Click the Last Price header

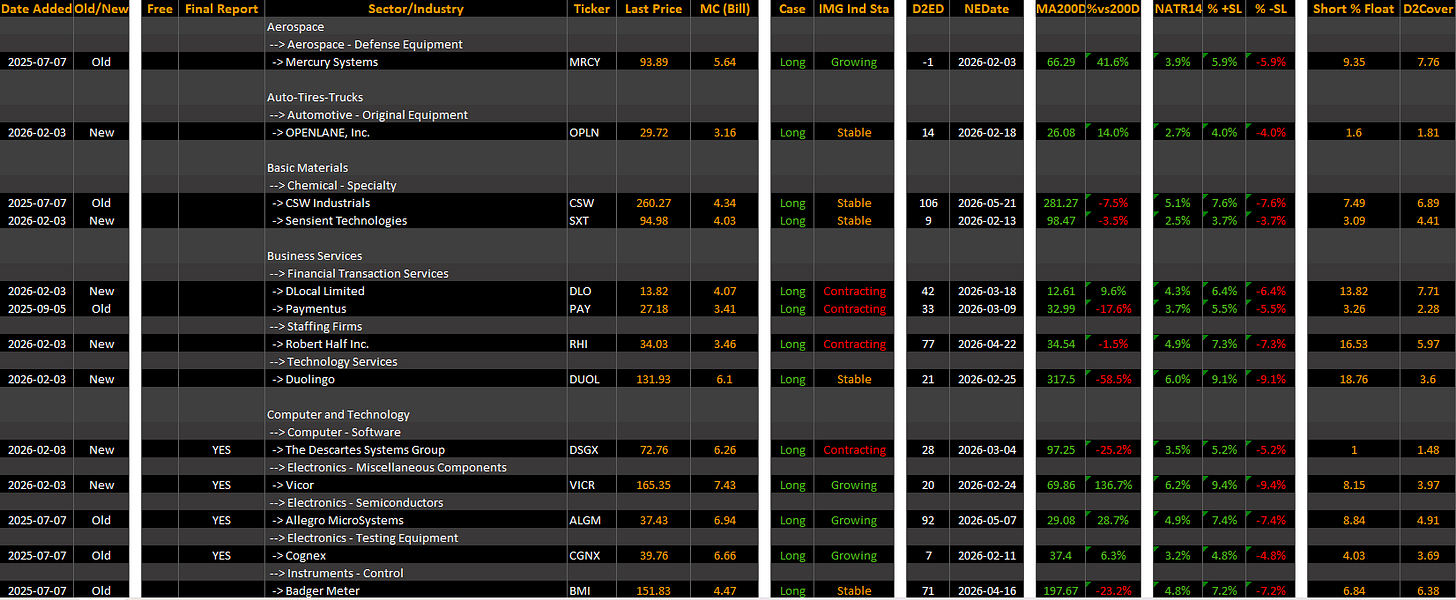(653, 9)
